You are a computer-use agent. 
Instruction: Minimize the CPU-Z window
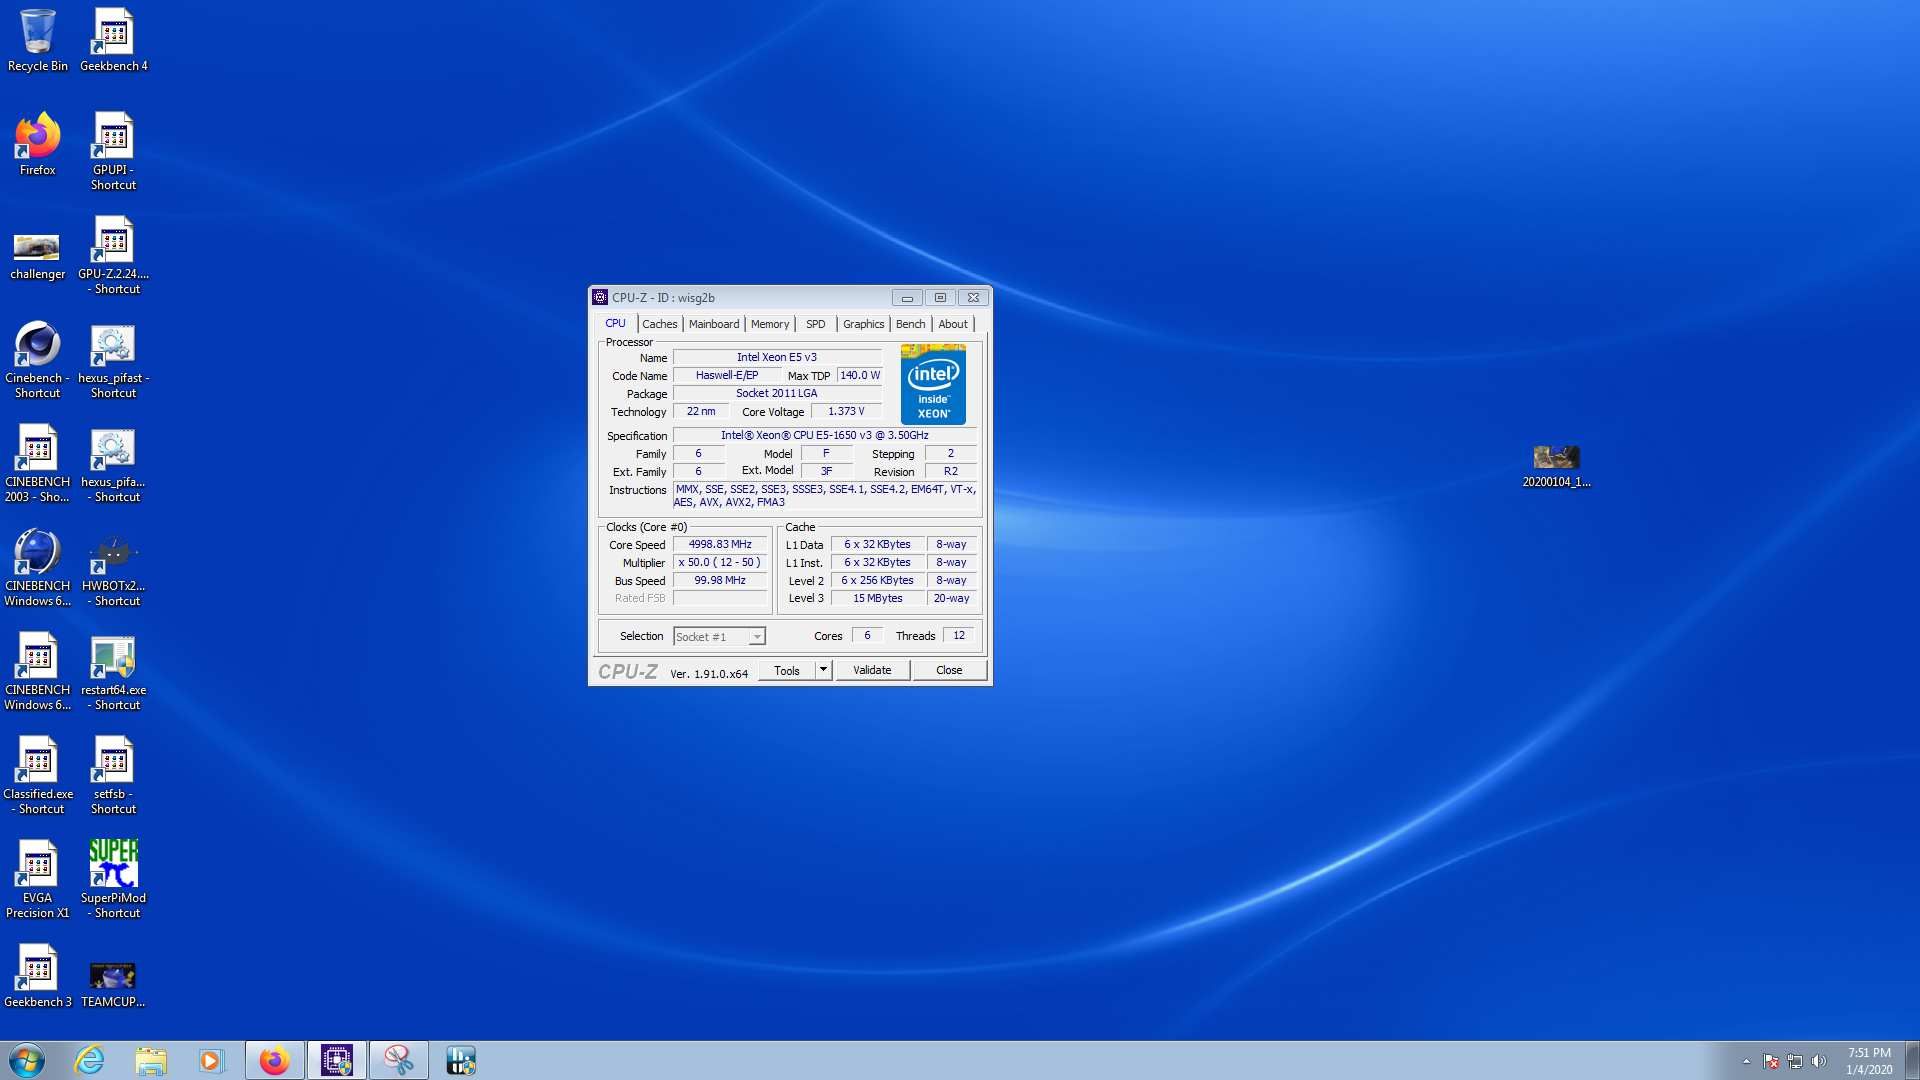(x=907, y=298)
